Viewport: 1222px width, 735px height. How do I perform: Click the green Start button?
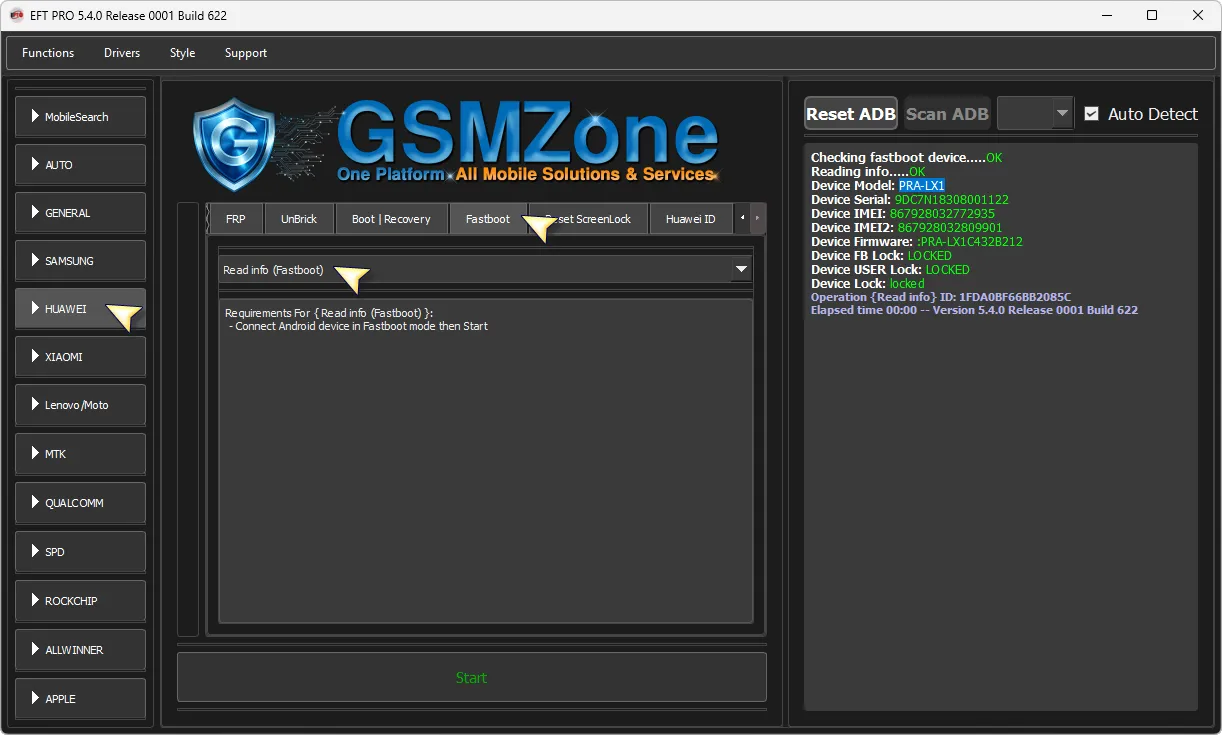471,678
